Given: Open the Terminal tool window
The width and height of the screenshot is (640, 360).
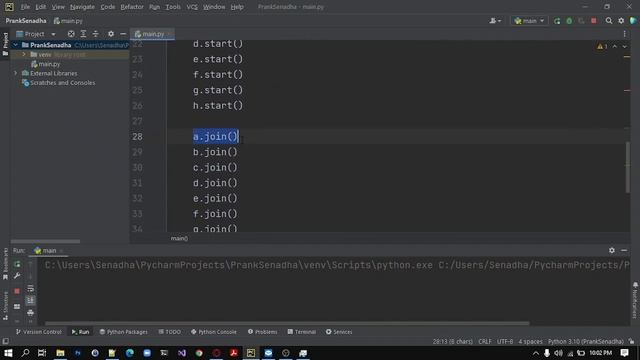Looking at the screenshot, I should pyautogui.click(x=301, y=332).
